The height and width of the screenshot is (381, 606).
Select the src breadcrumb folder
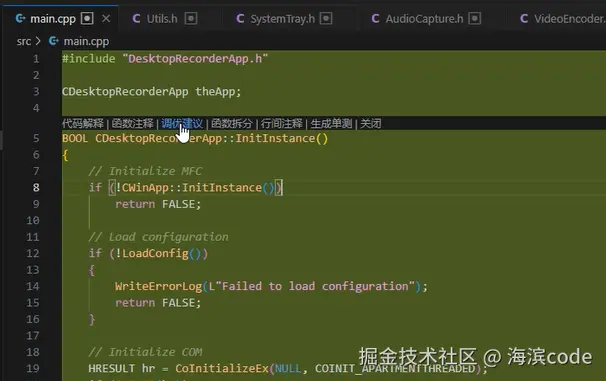pyautogui.click(x=24, y=41)
